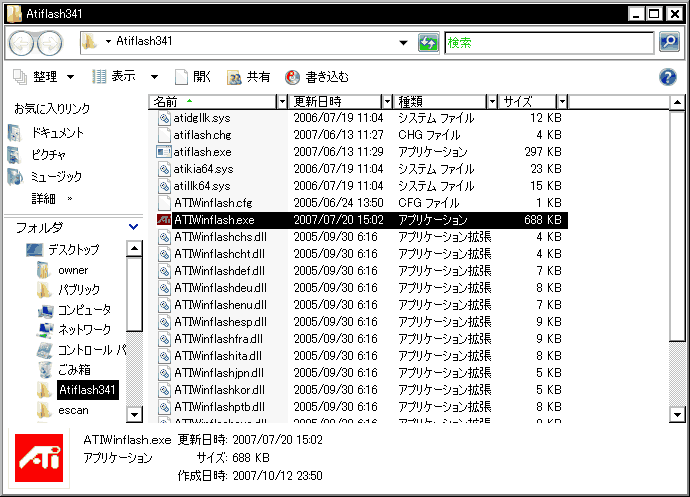This screenshot has height=497, width=690.
Task: Click the atillk64.sys file icon
Action: pyautogui.click(x=164, y=186)
